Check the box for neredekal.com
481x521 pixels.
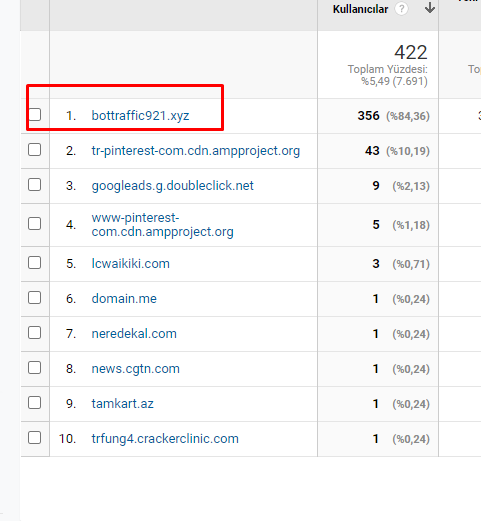(35, 333)
